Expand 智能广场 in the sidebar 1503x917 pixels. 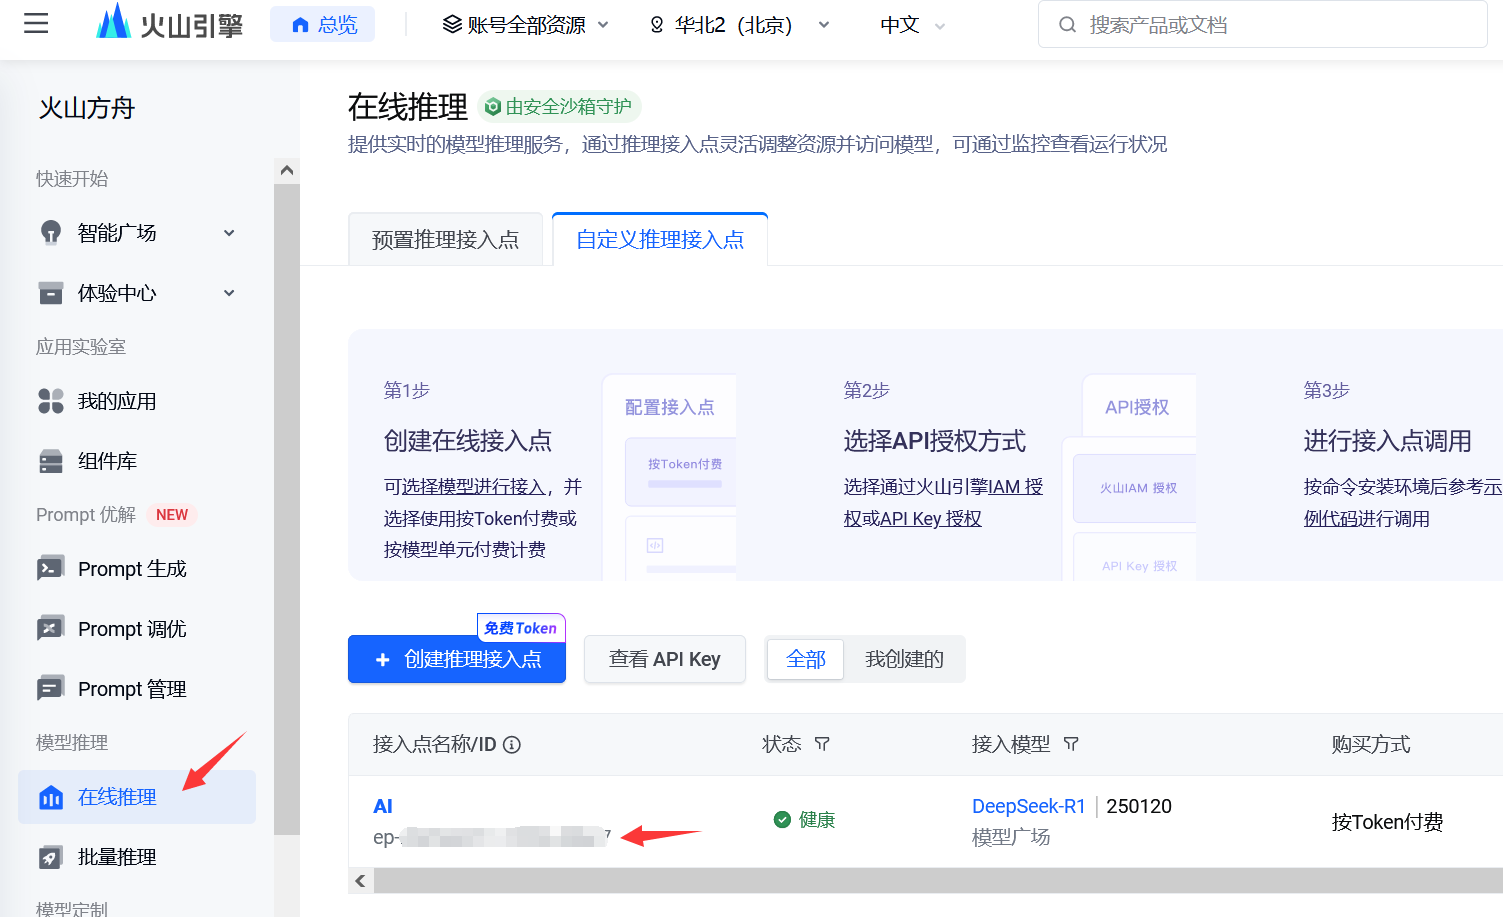(137, 233)
